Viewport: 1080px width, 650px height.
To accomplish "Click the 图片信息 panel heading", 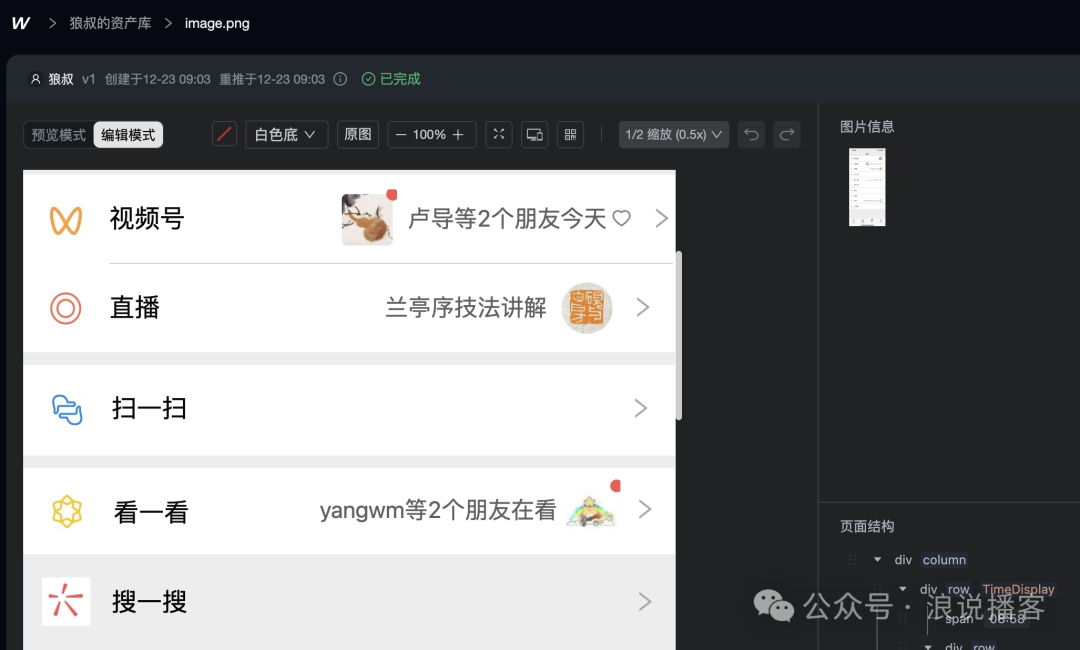I will (x=867, y=127).
